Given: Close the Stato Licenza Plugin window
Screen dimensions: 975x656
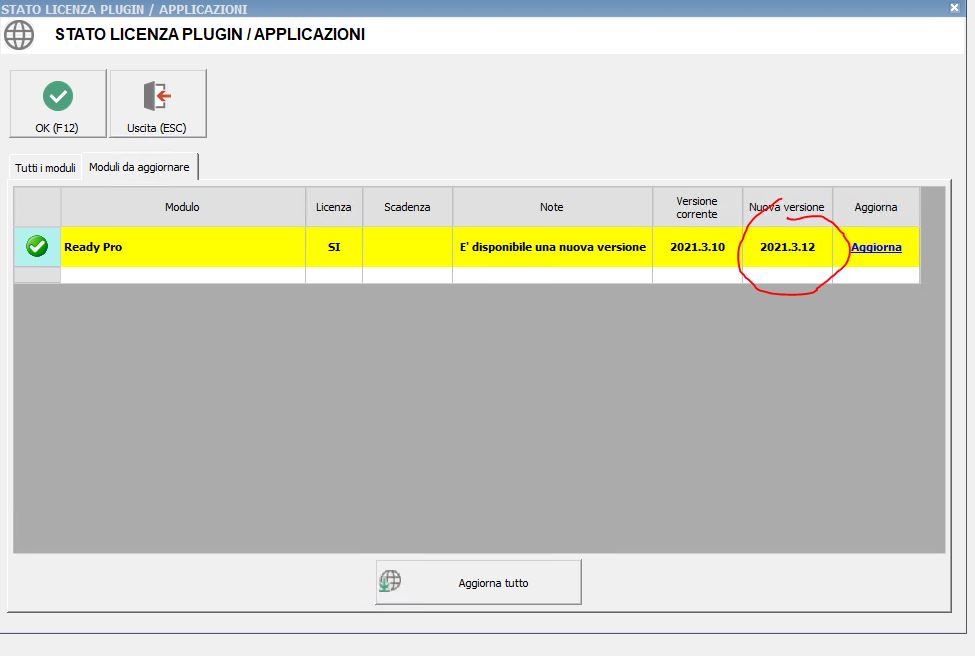Looking at the screenshot, I should [x=954, y=7].
